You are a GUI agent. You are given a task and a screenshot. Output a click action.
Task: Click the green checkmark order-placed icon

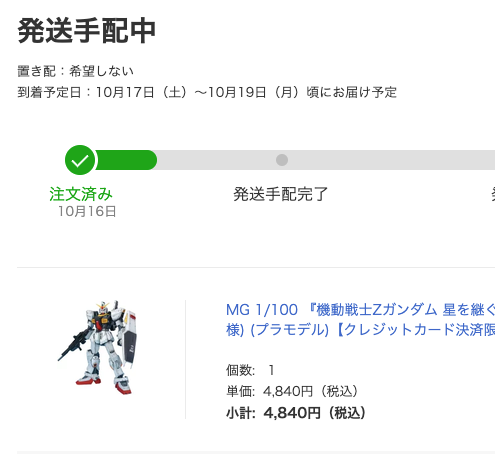point(80,160)
